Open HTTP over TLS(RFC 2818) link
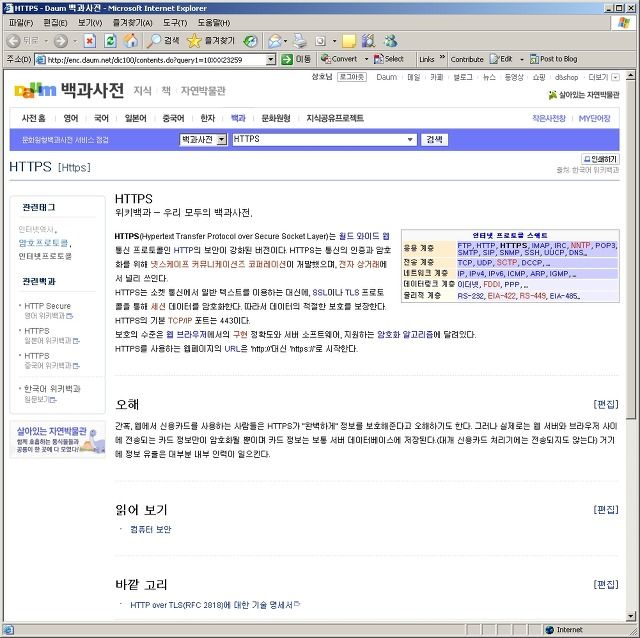640x638 pixels. coord(211,605)
